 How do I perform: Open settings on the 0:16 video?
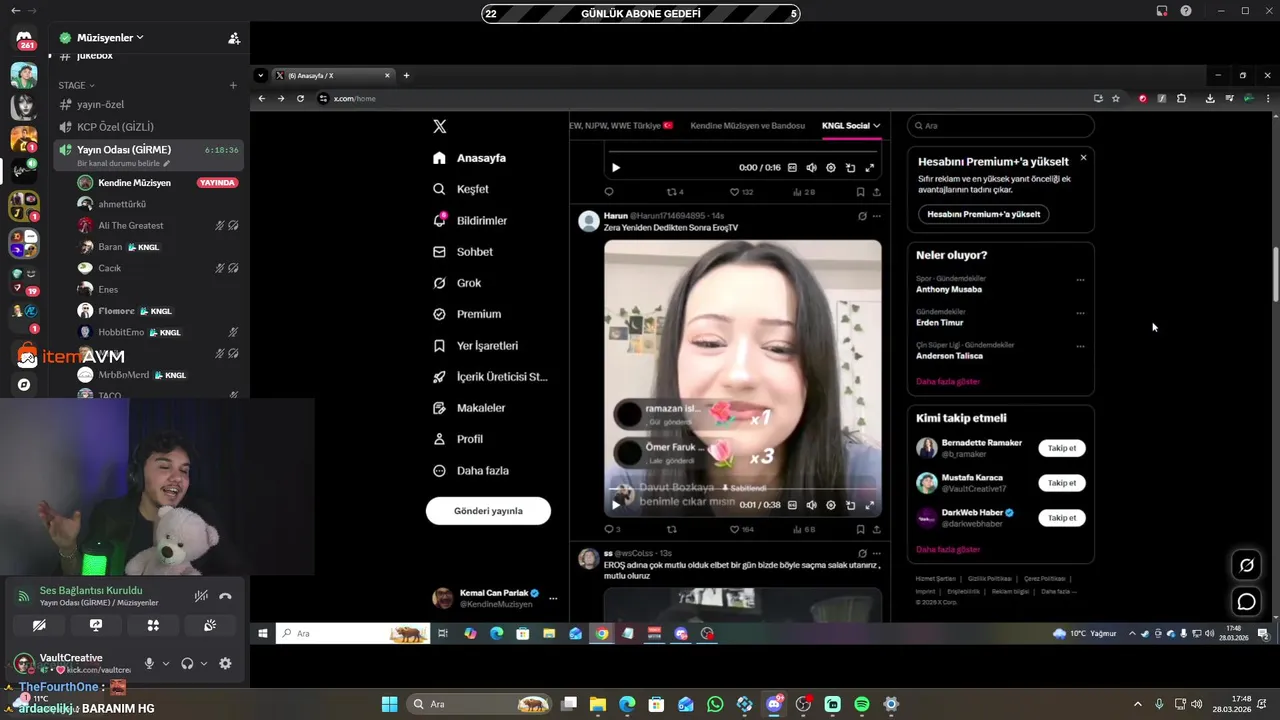click(831, 168)
